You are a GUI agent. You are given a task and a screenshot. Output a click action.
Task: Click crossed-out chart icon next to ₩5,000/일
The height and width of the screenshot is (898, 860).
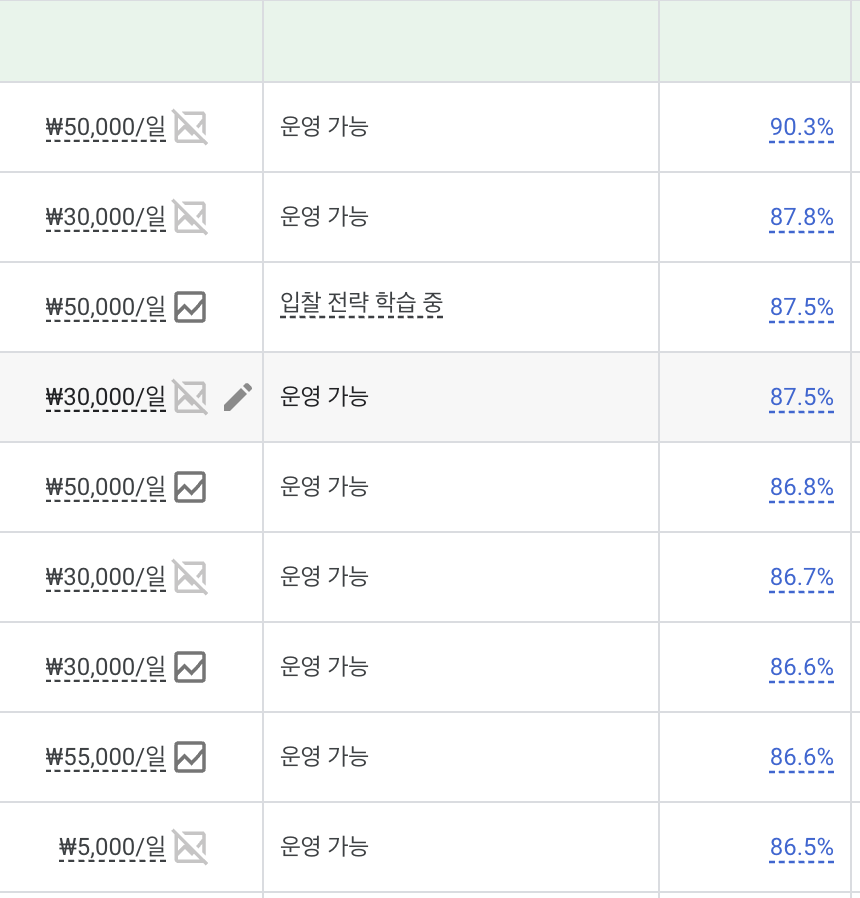(x=190, y=846)
